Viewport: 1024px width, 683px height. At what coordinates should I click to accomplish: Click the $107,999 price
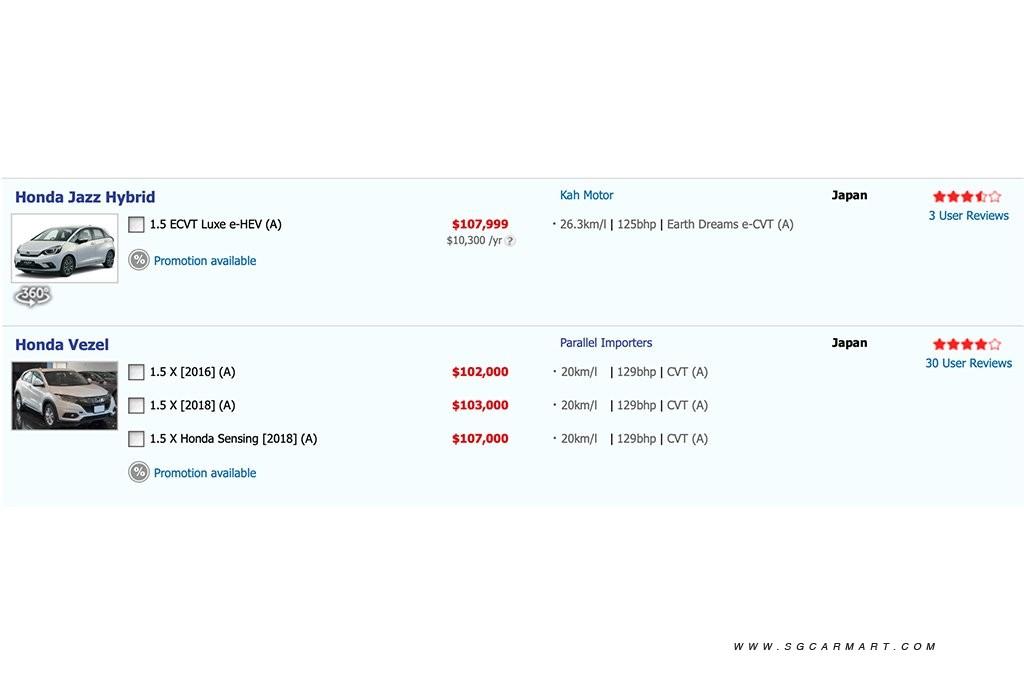pos(480,224)
